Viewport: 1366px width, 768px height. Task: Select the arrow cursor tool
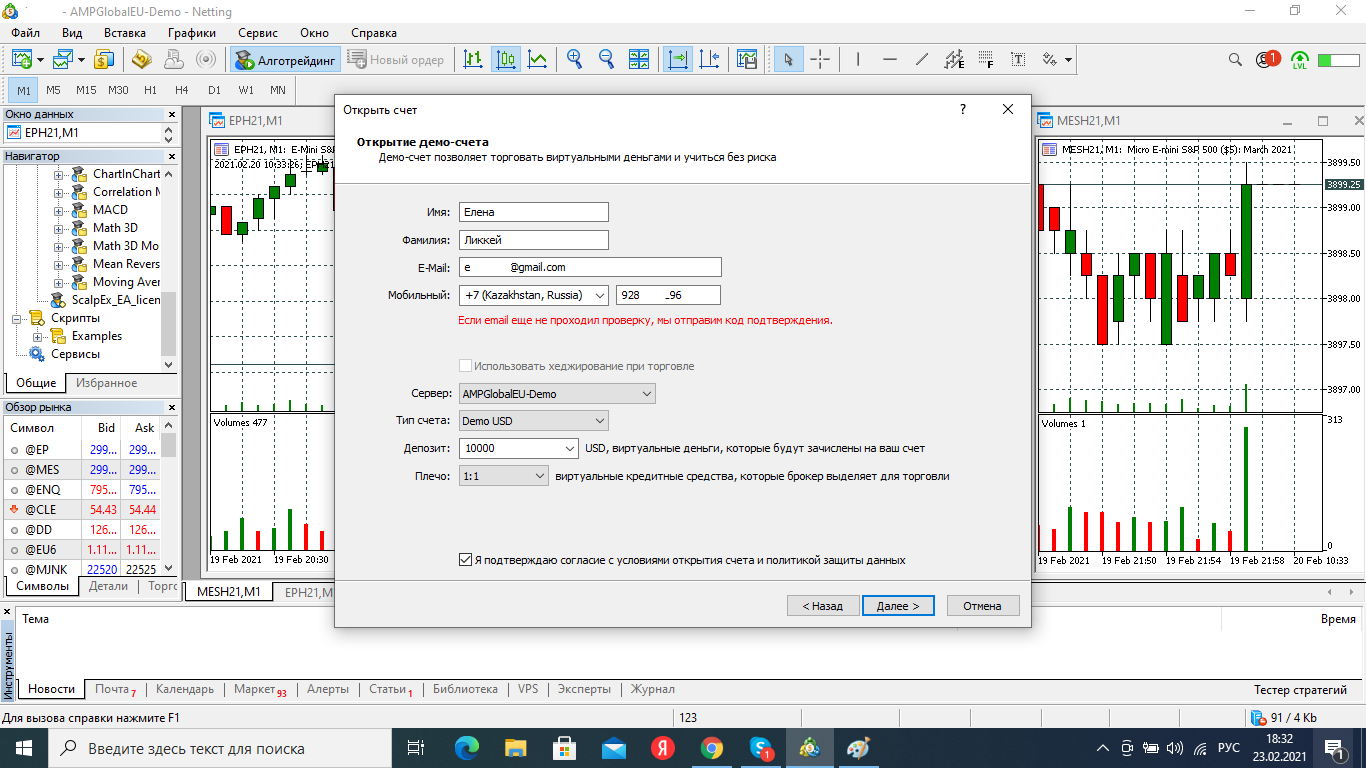[788, 60]
